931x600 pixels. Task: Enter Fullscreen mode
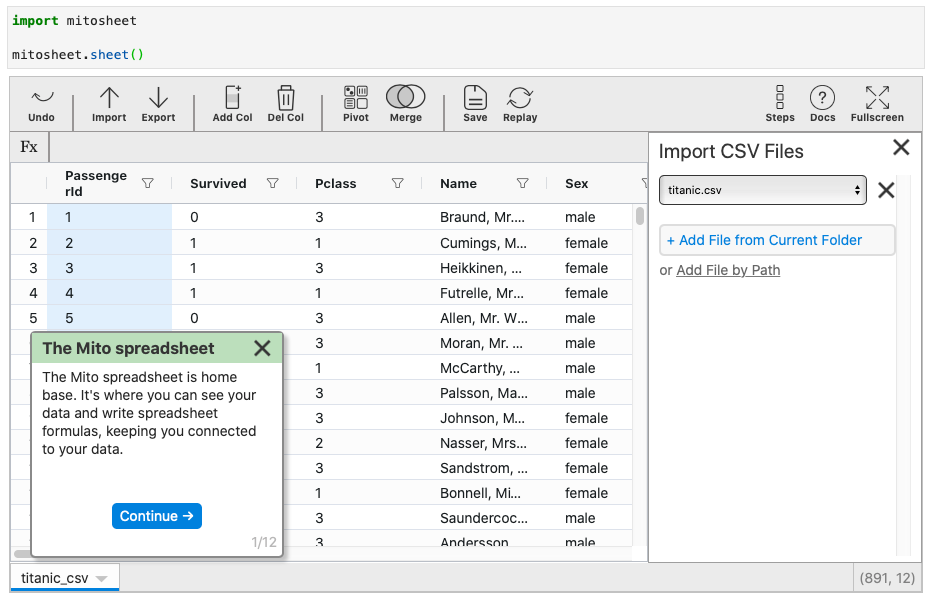coord(877,98)
